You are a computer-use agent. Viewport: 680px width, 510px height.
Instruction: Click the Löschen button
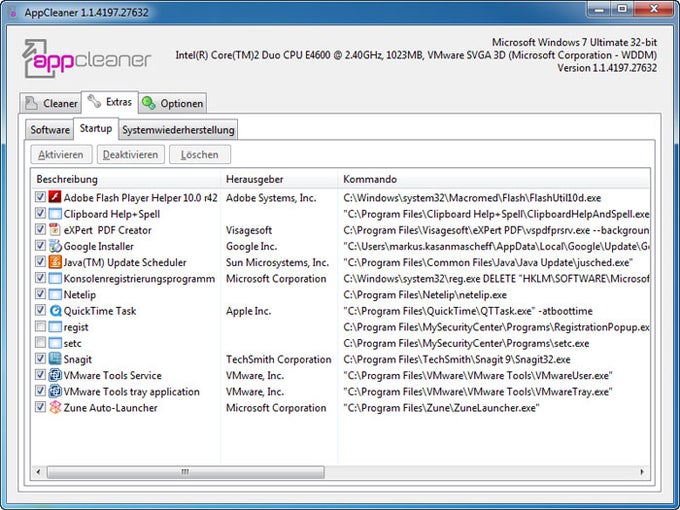click(x=199, y=154)
